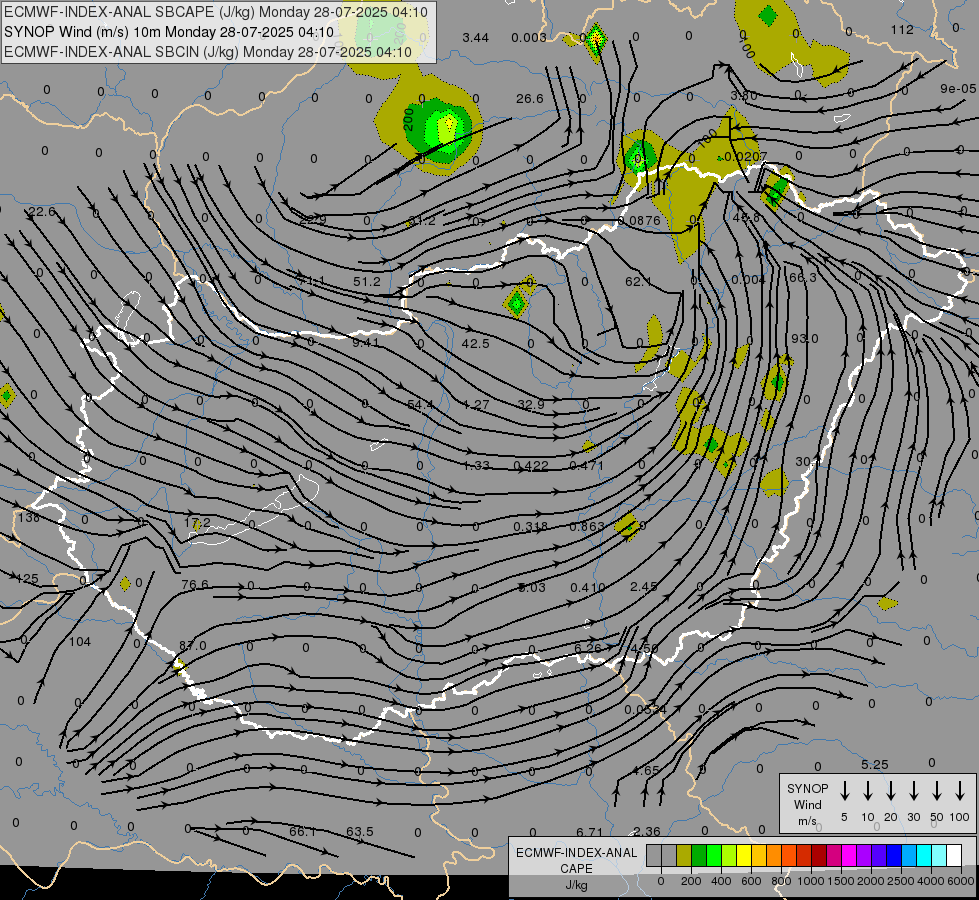979x900 pixels.
Task: Click the 5 m/s wind legend arrow
Action: (845, 791)
